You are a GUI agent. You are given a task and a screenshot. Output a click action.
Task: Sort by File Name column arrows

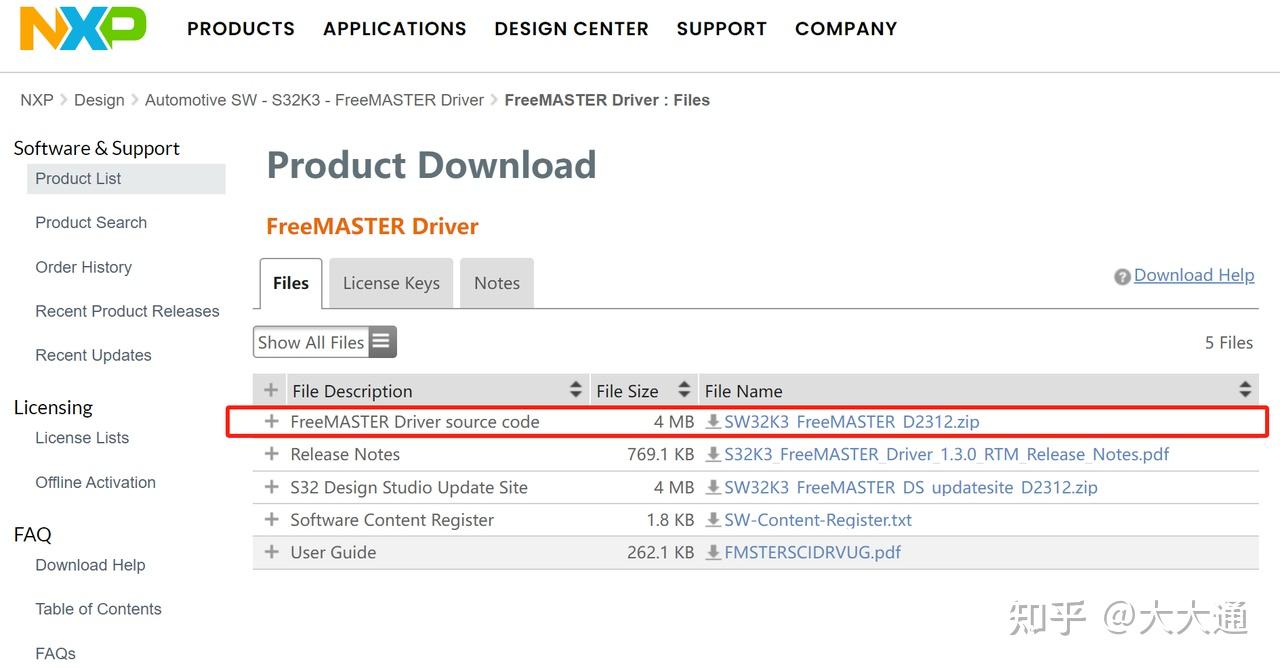coord(1245,390)
